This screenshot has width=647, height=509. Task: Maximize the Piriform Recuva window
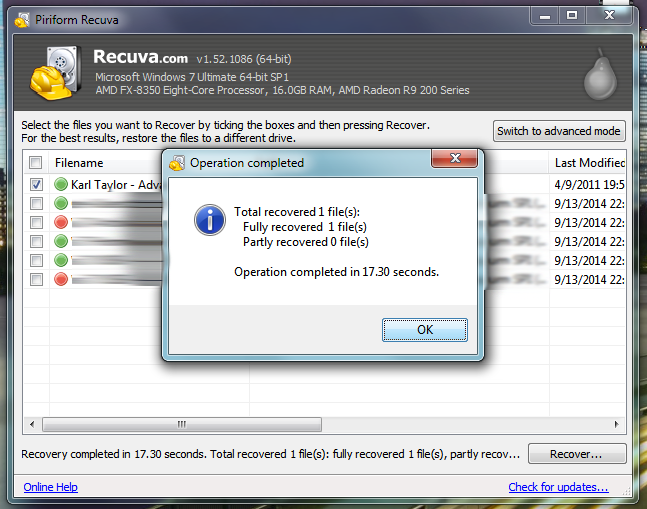(x=572, y=16)
